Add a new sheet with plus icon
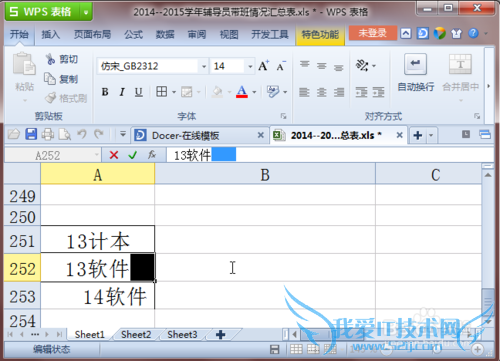 point(220,334)
